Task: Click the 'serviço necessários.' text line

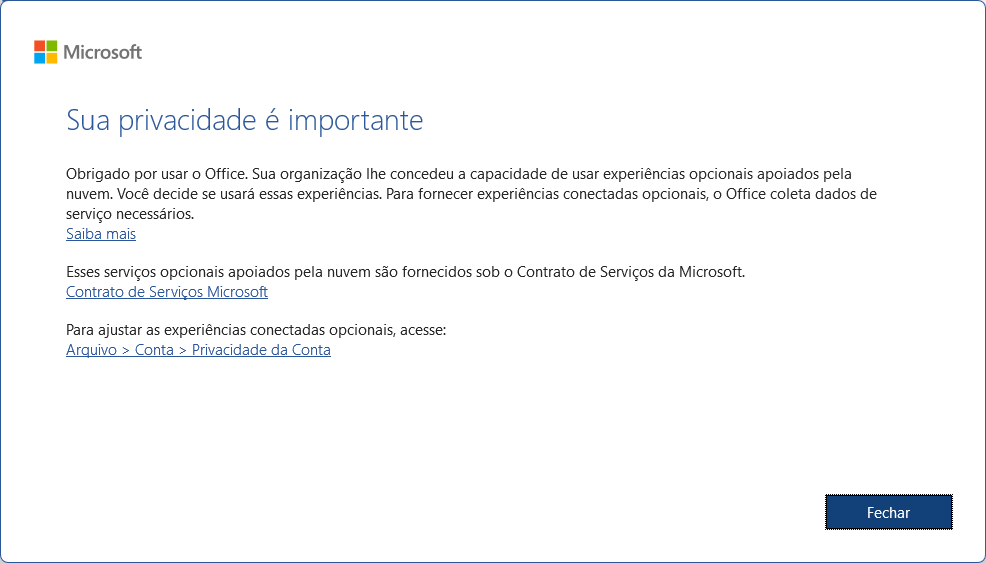Action: click(x=129, y=214)
